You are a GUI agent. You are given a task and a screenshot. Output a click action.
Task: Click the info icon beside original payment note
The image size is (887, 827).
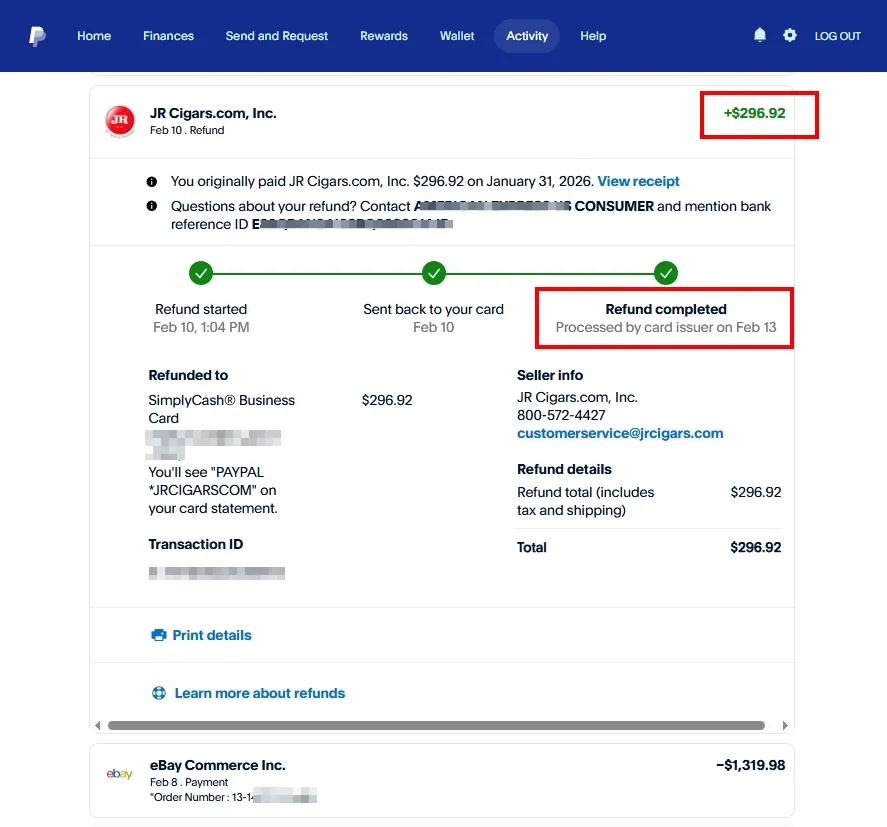(152, 182)
